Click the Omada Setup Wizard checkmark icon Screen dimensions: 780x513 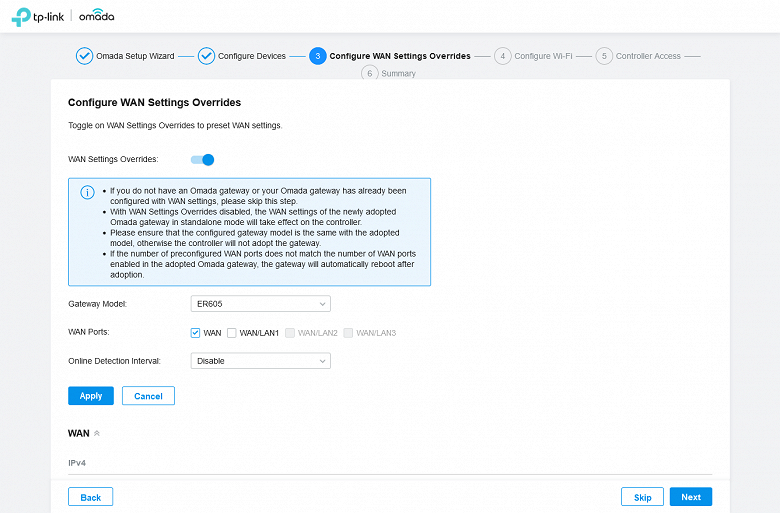[85, 56]
